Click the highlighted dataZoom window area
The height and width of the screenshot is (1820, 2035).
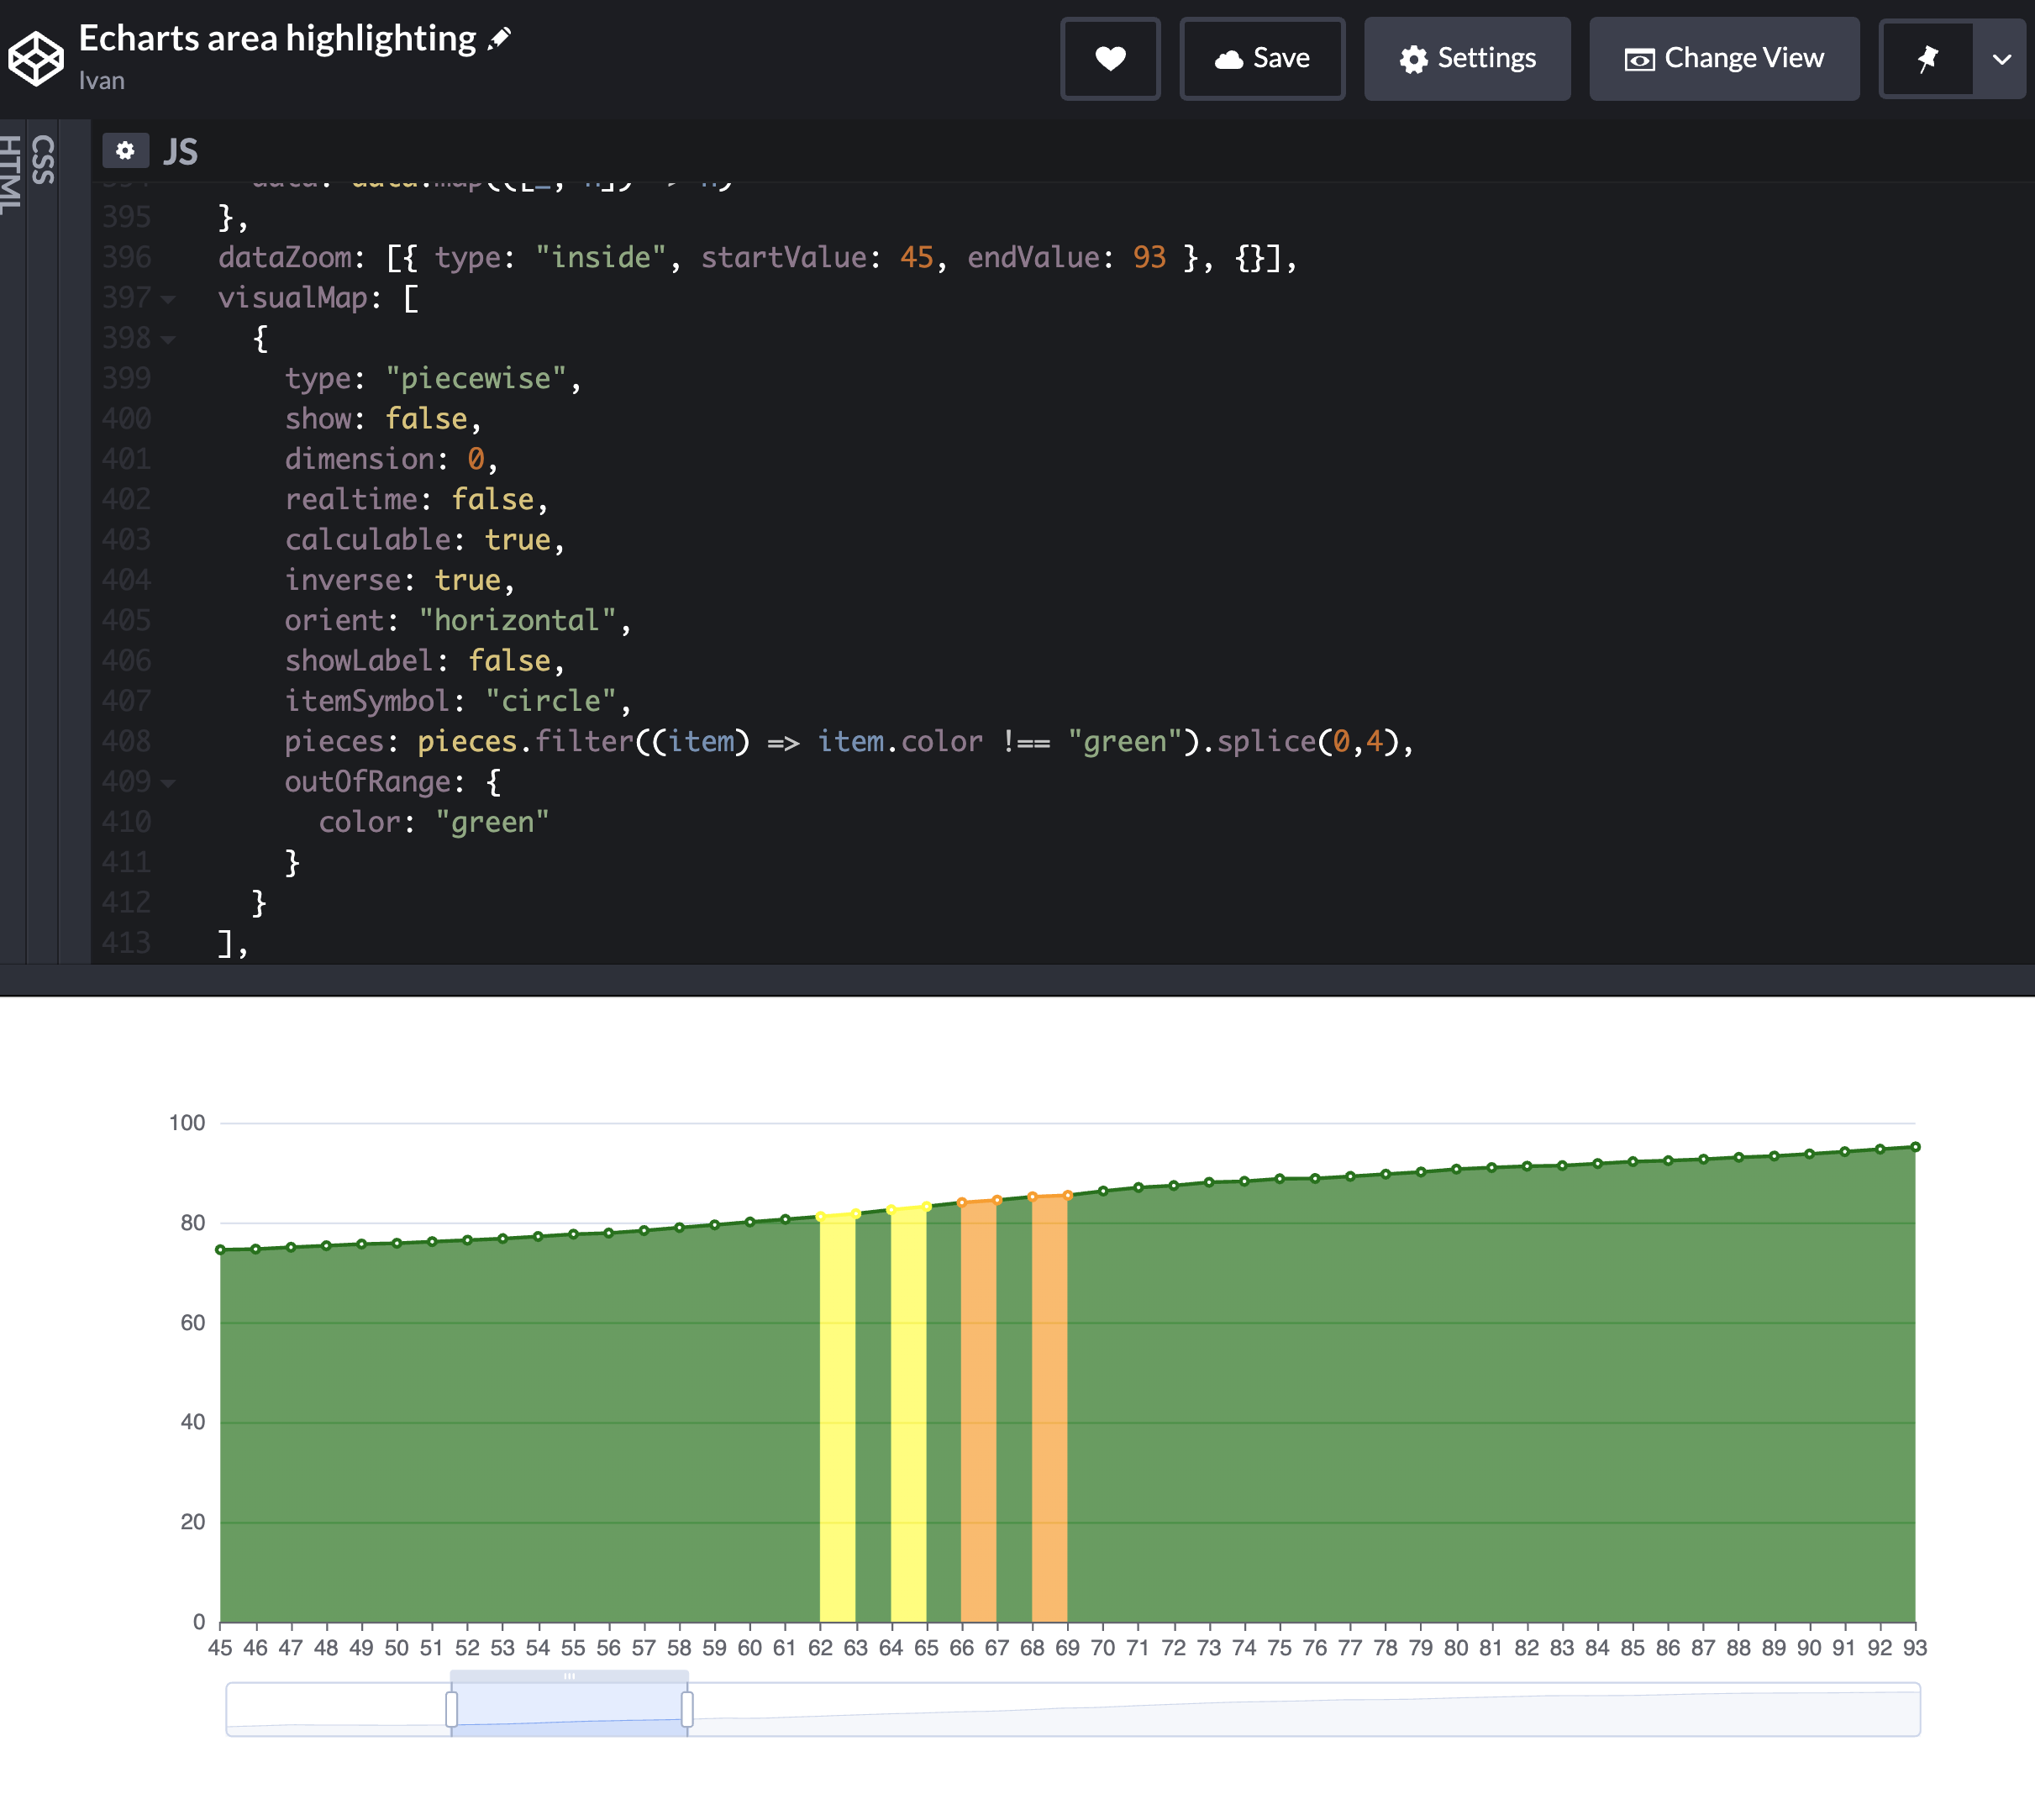pos(570,1710)
